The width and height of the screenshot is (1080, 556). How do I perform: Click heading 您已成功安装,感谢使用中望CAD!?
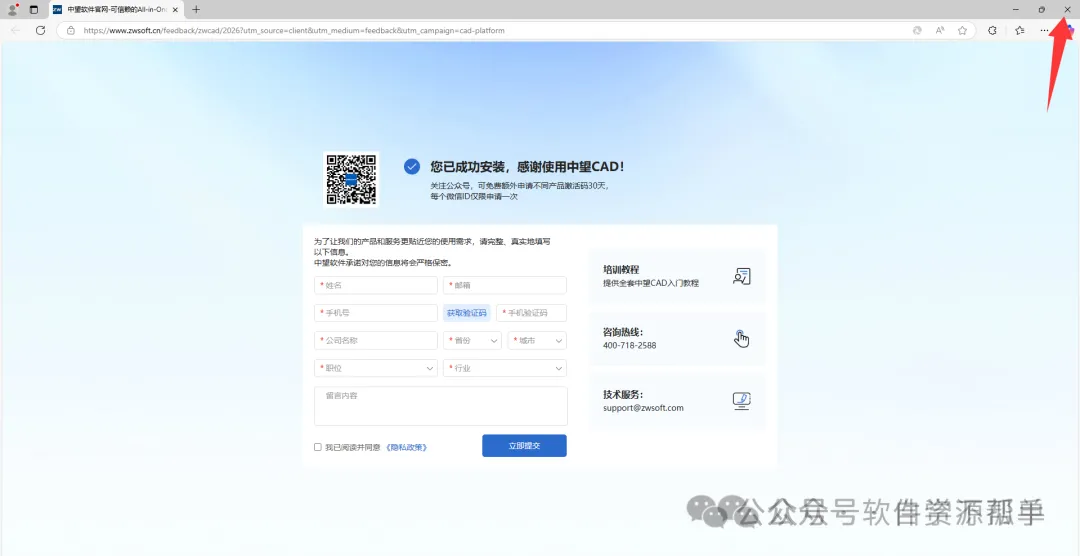tap(528, 167)
